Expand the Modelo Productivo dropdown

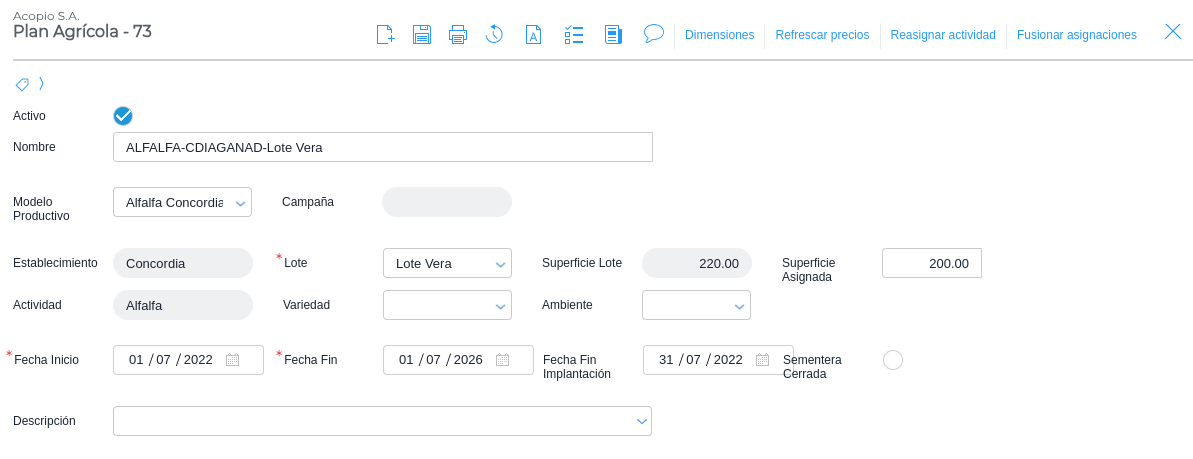(x=240, y=203)
